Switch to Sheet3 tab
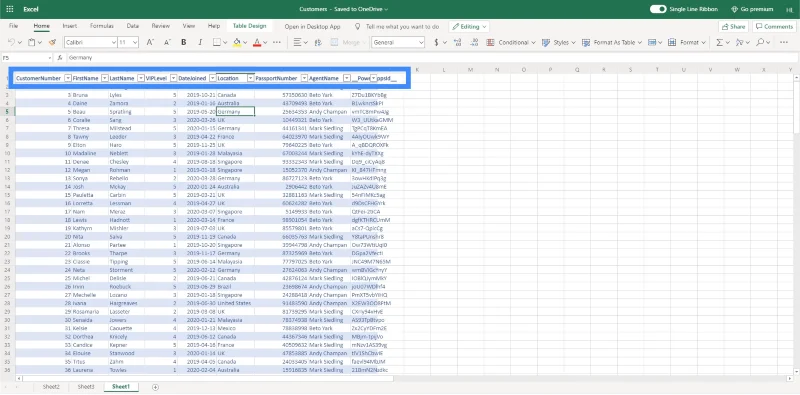This screenshot has width=800, height=395. (x=86, y=387)
